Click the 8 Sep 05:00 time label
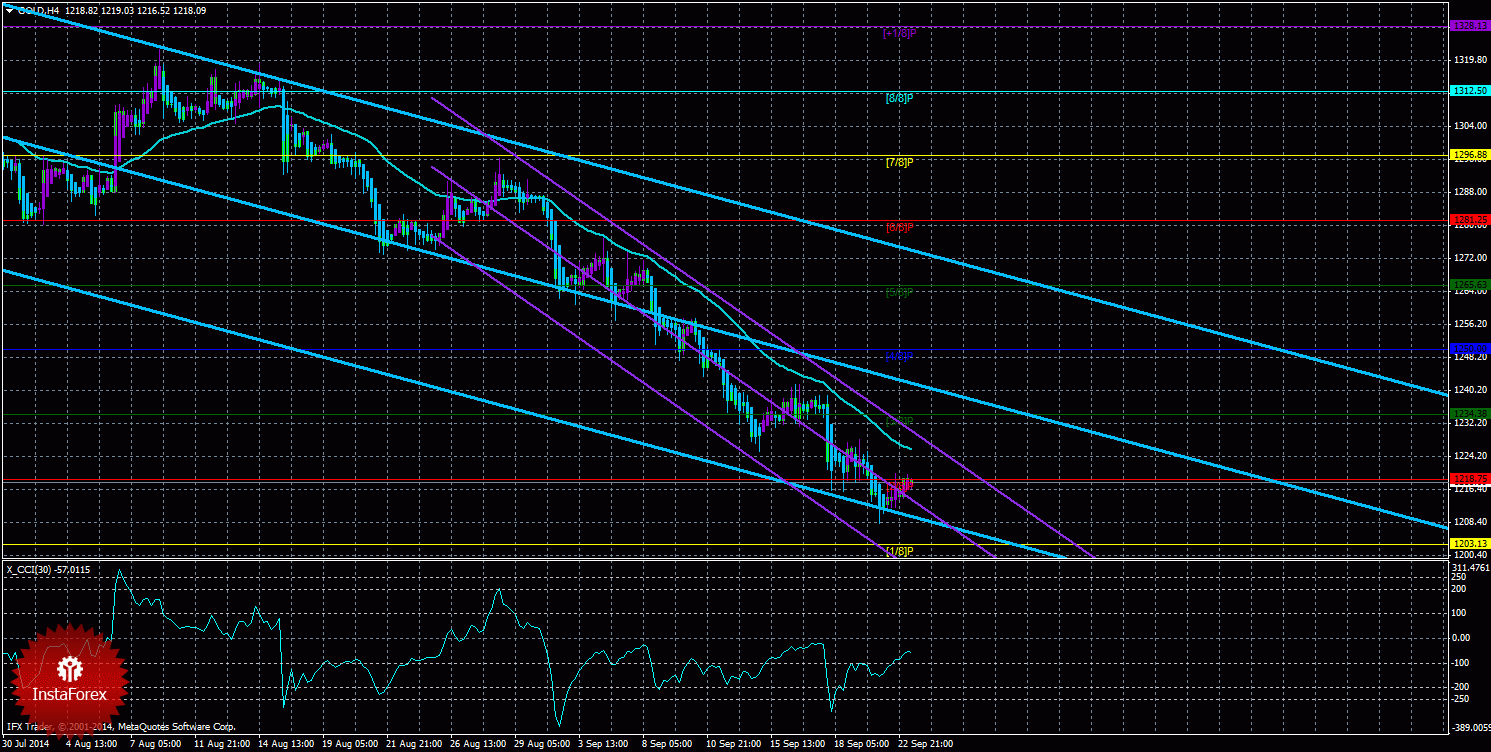Screen dimensions: 1491x752 pyautogui.click(x=665, y=744)
